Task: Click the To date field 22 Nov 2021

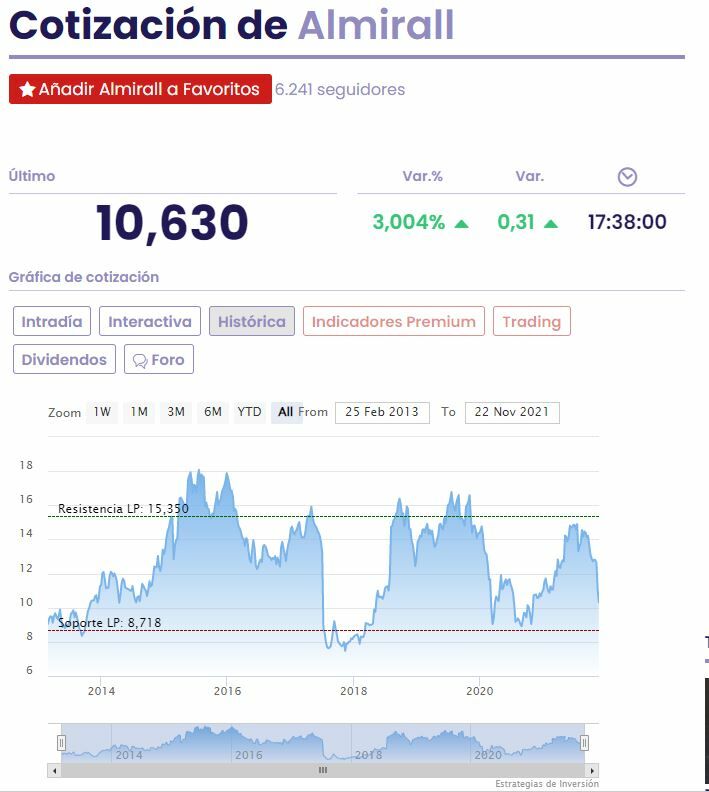Action: point(512,413)
